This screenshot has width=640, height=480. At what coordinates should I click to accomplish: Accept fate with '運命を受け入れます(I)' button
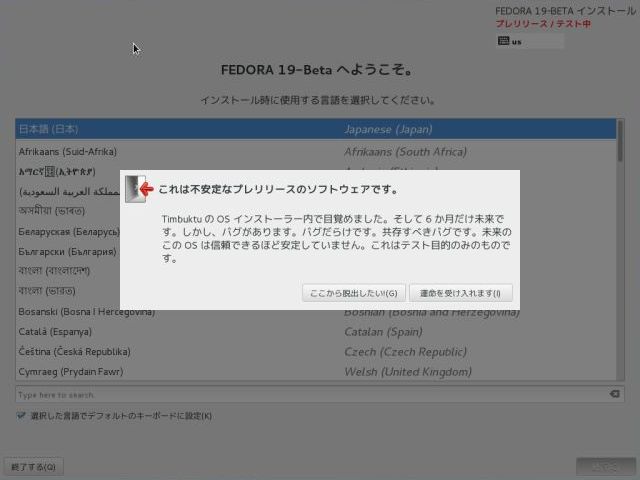tap(460, 293)
